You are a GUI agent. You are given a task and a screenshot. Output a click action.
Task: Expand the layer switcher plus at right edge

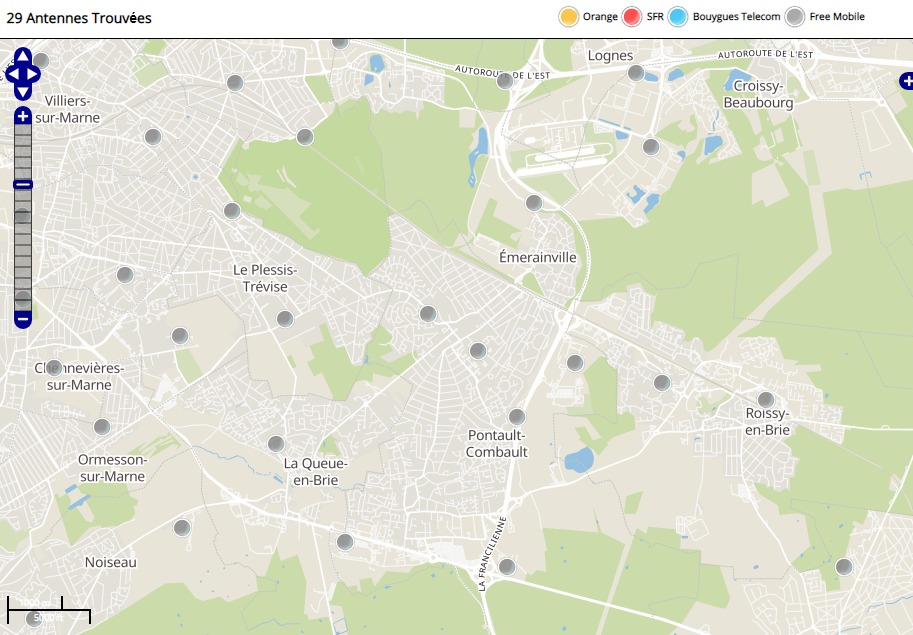pyautogui.click(x=905, y=82)
